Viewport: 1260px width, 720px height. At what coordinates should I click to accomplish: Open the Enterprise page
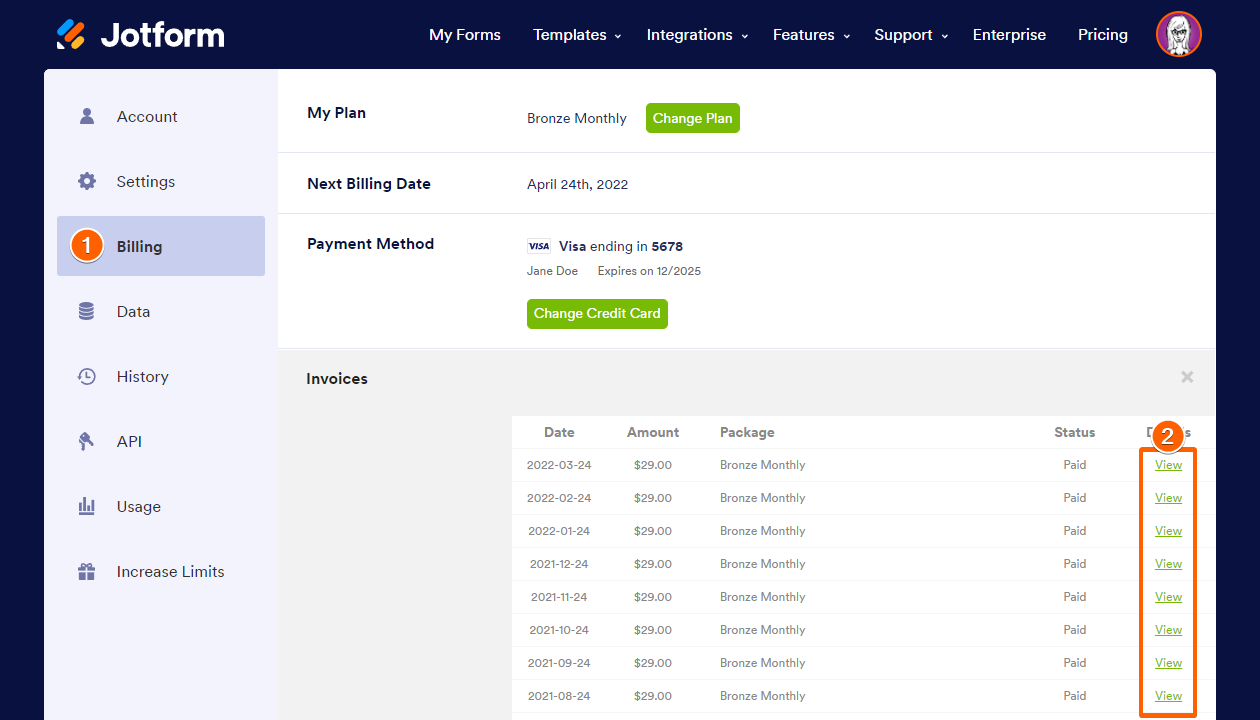click(1009, 35)
